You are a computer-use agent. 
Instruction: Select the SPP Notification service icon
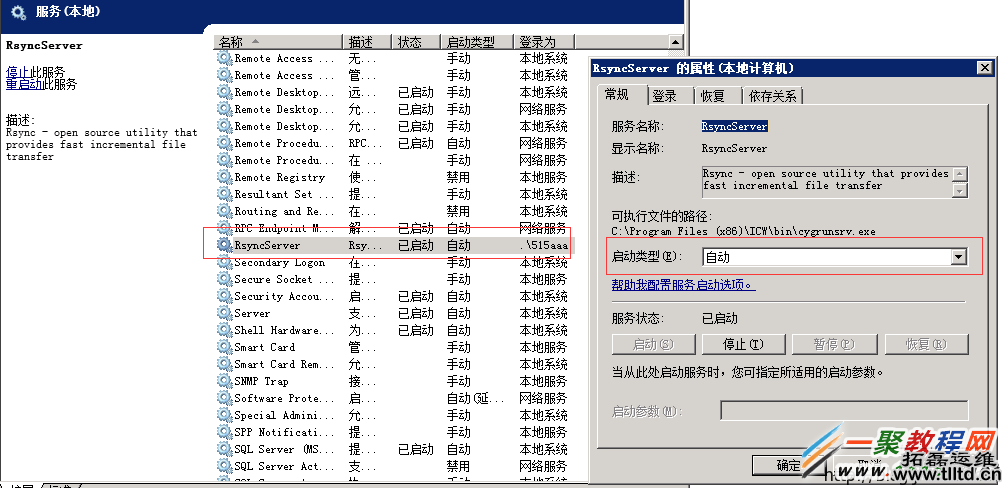[x=225, y=432]
